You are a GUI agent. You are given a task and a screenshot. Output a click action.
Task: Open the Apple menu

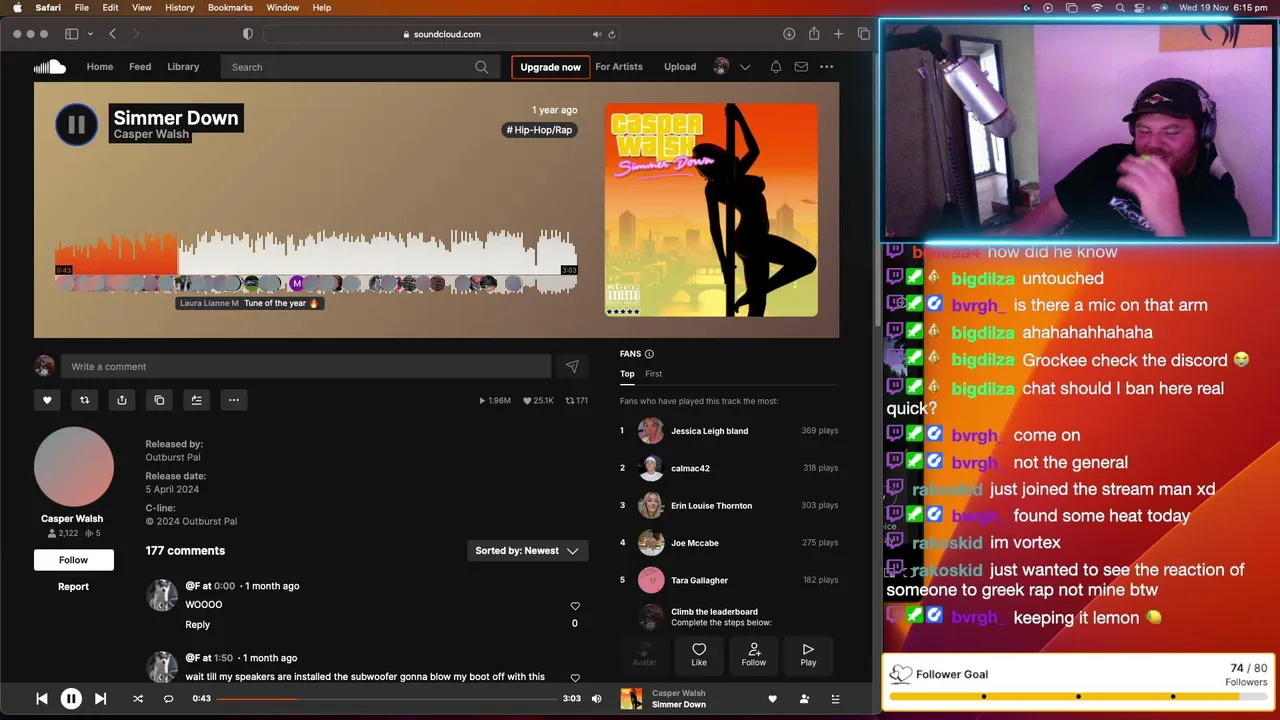(x=16, y=7)
